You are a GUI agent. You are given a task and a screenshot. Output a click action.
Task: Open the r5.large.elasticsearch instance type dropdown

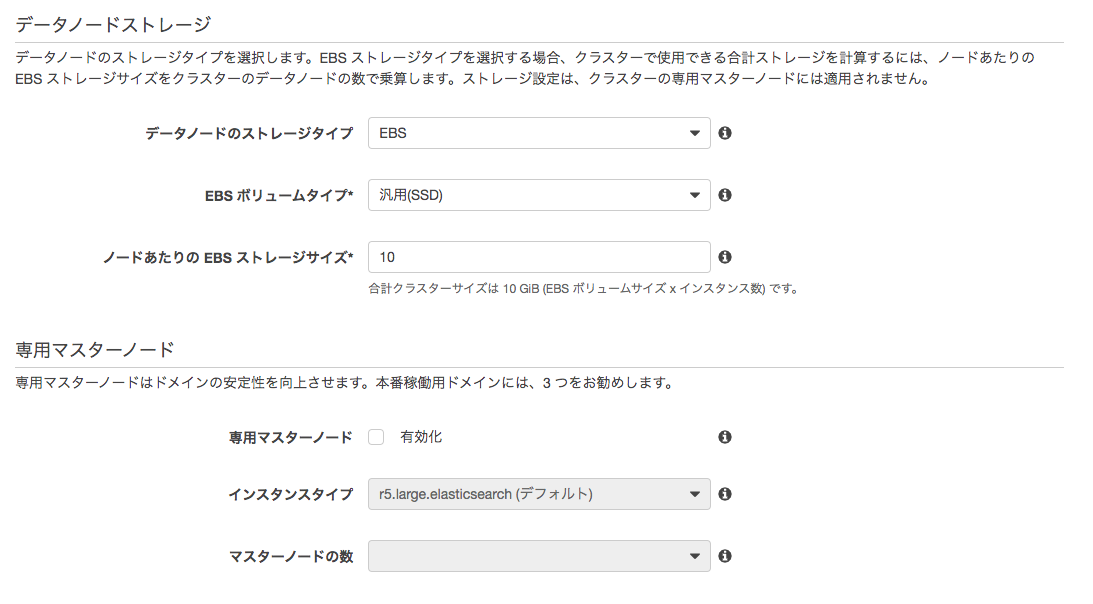click(539, 494)
